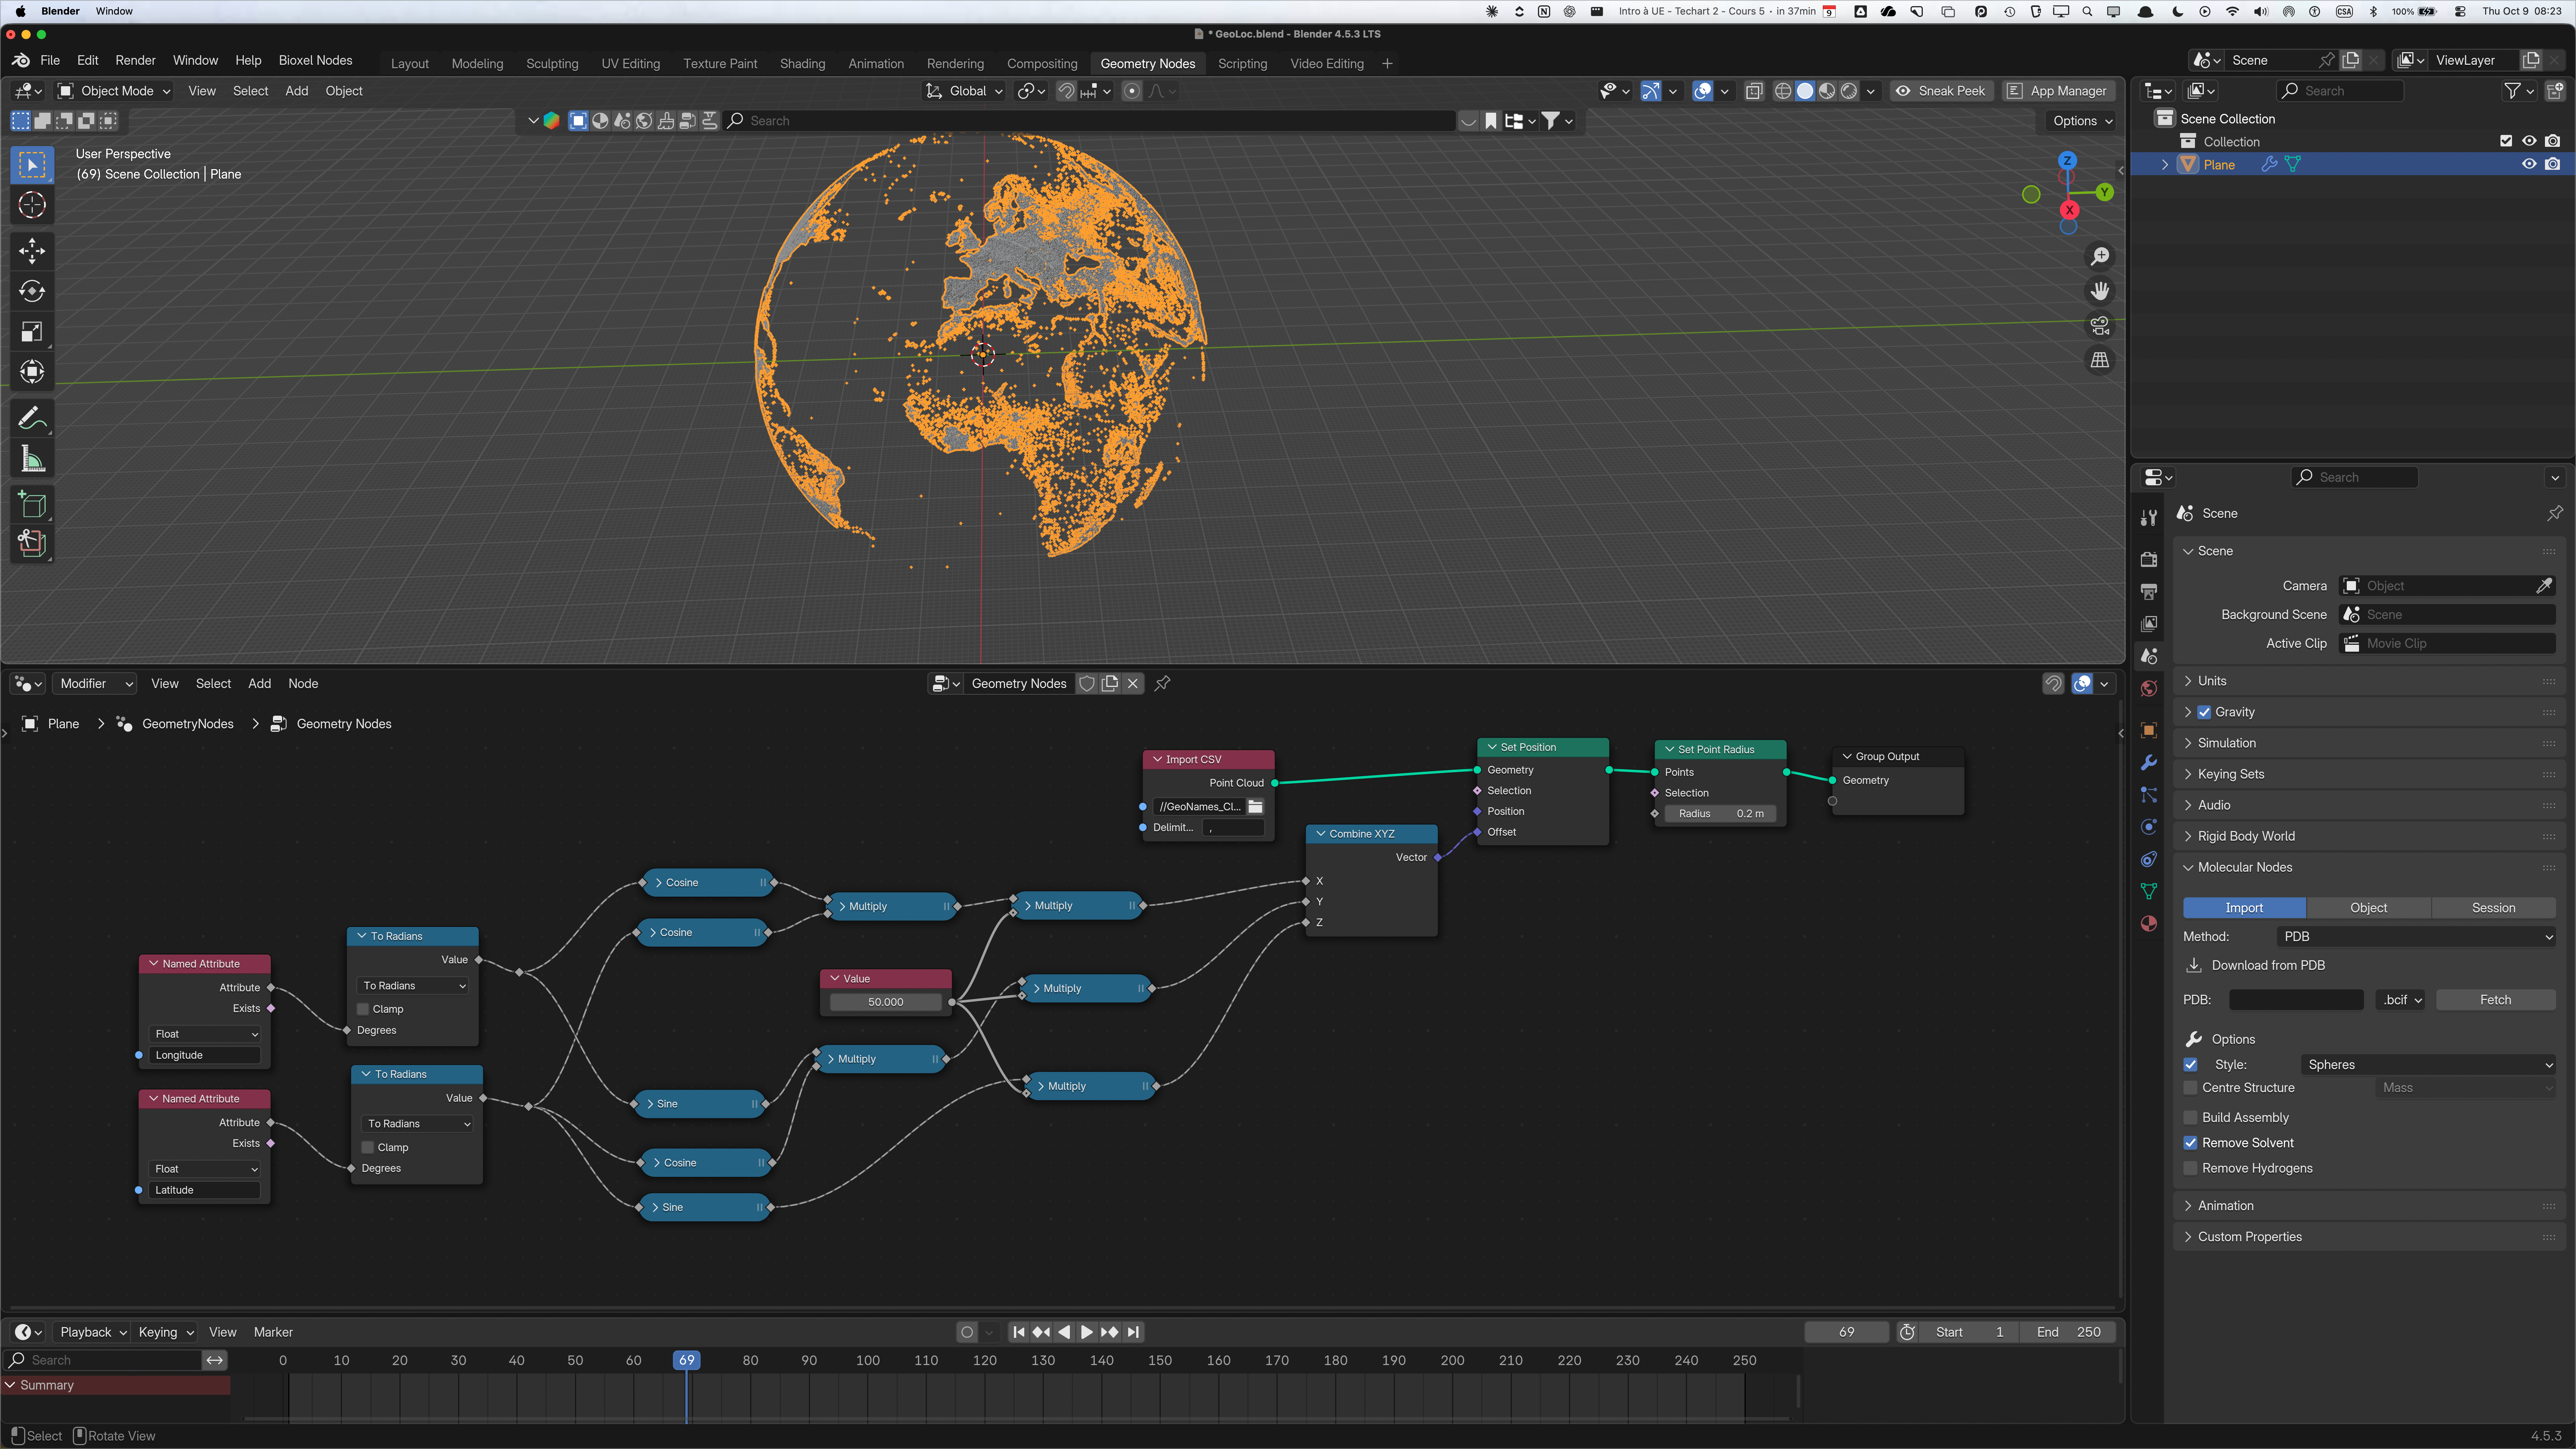Image resolution: width=2576 pixels, height=1449 pixels.
Task: Switch perspective/orthographic projection grid icon
Action: tap(2100, 360)
